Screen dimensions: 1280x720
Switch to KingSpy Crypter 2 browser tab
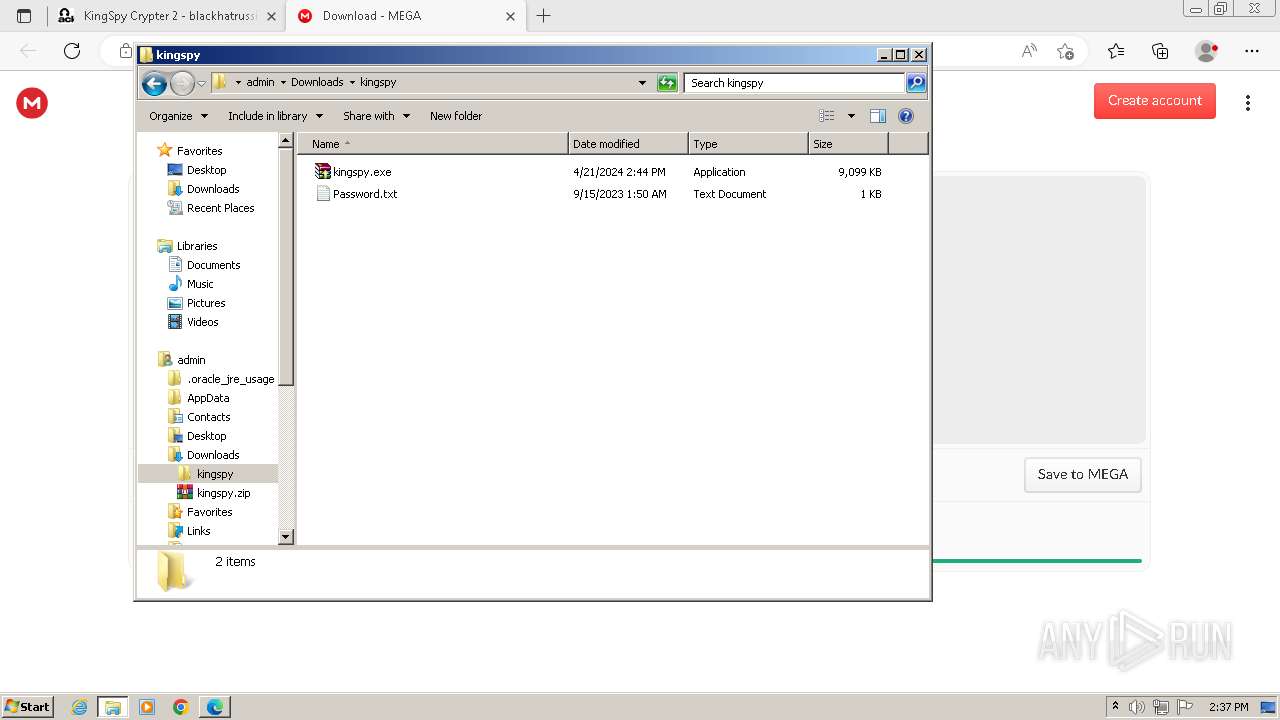coord(165,16)
